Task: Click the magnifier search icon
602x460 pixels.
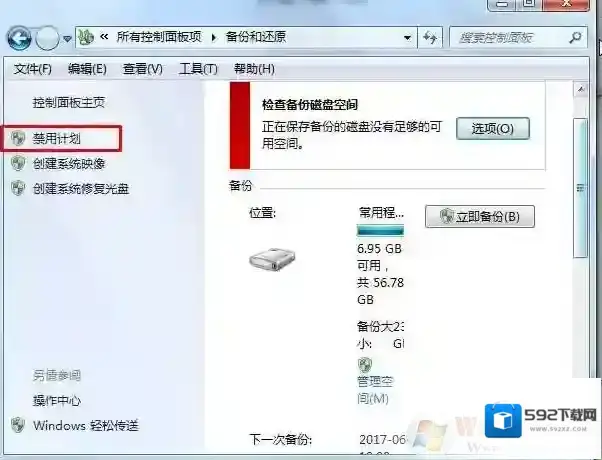Action: [x=575, y=37]
